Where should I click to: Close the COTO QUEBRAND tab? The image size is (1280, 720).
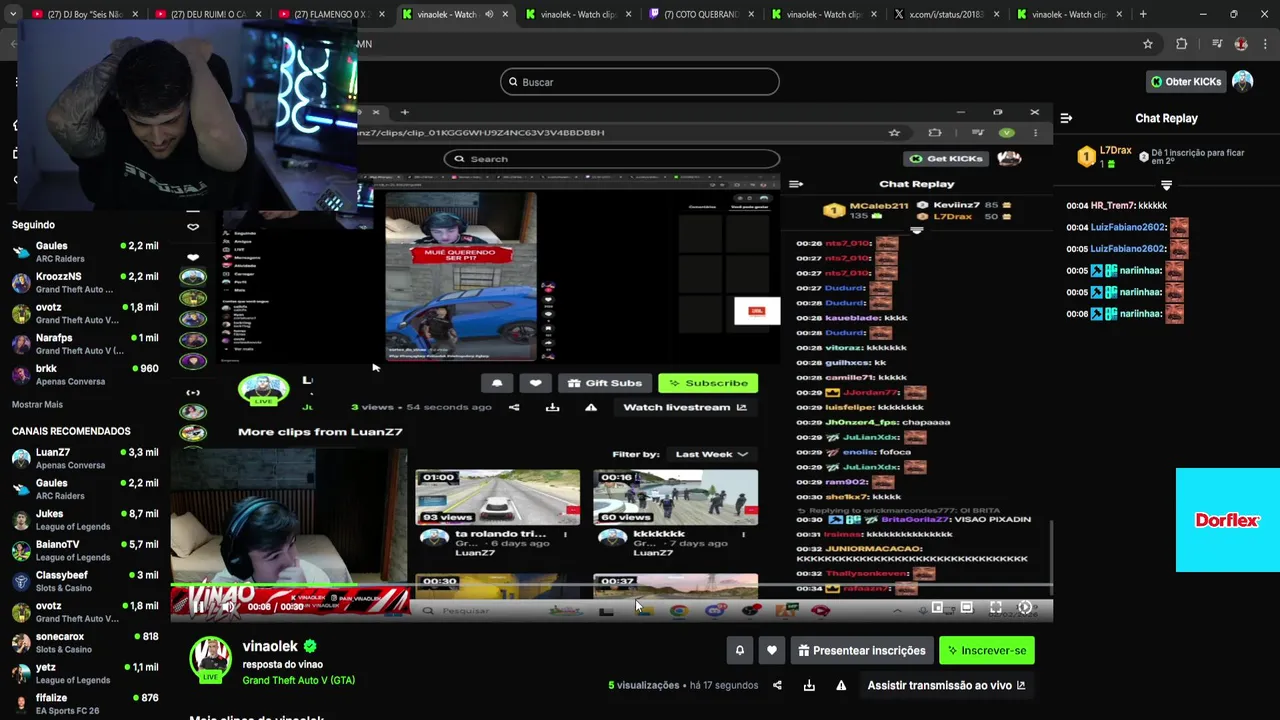[x=750, y=14]
